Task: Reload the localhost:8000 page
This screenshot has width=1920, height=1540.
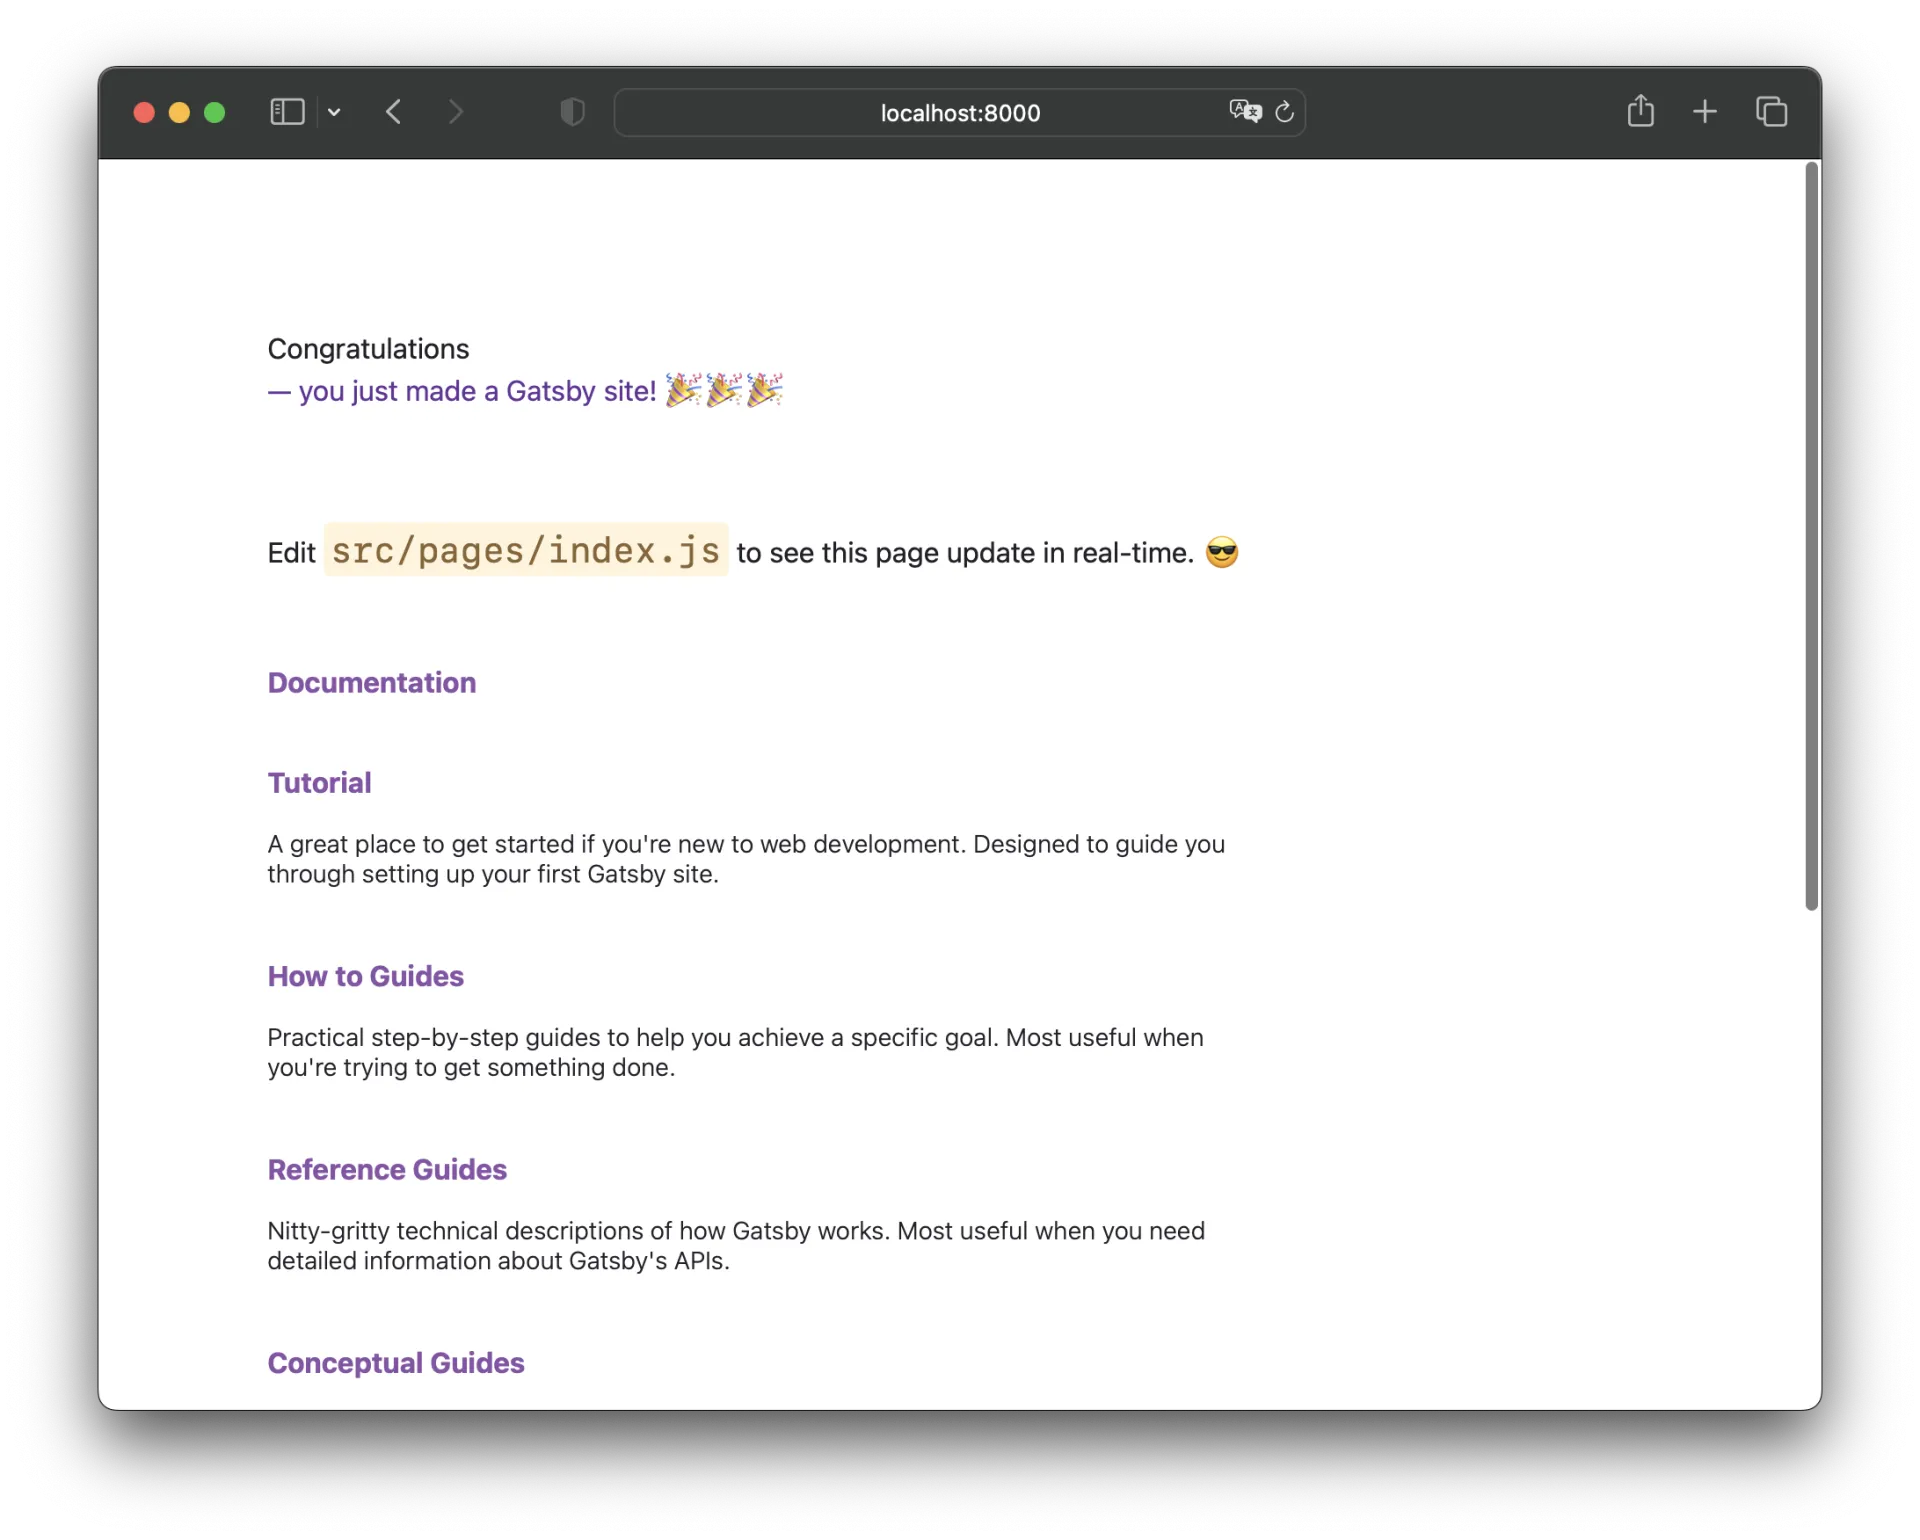Action: click(1285, 112)
